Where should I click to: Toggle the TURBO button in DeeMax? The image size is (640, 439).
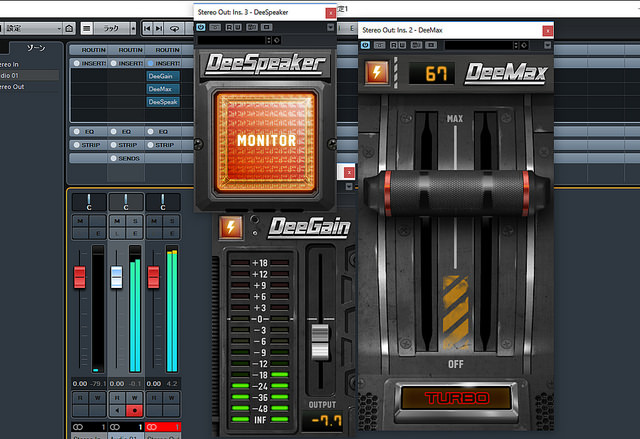pos(456,397)
